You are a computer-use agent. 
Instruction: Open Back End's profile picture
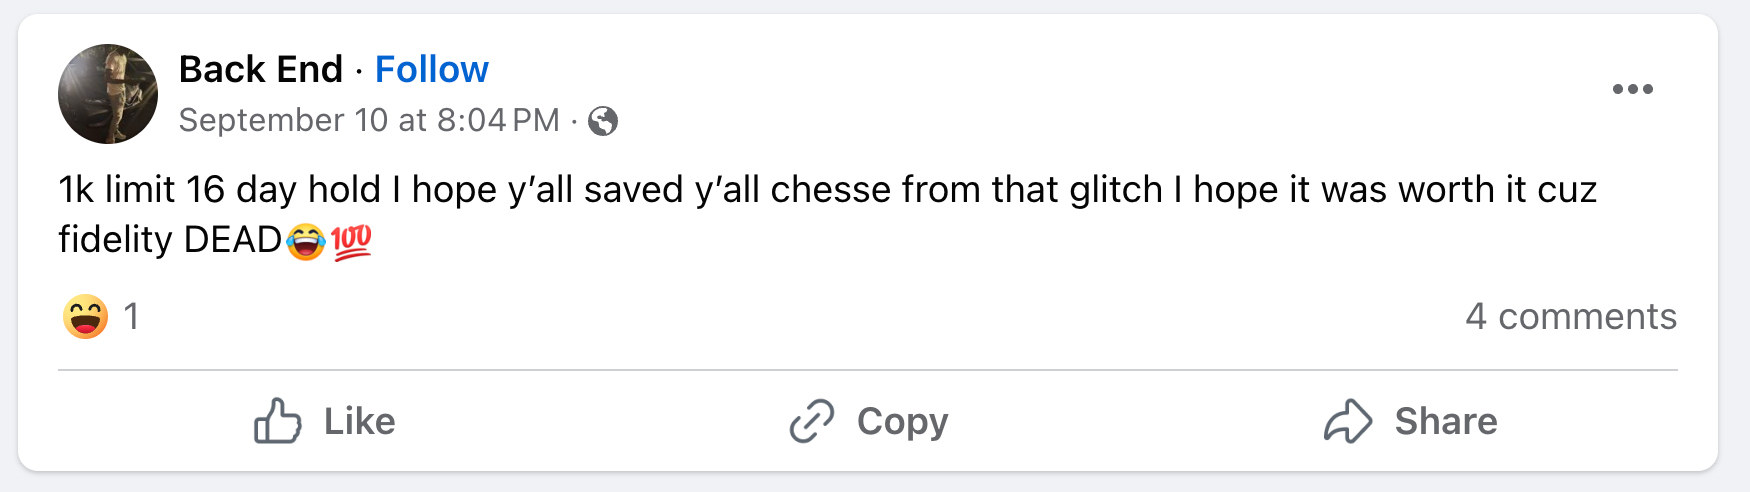108,94
